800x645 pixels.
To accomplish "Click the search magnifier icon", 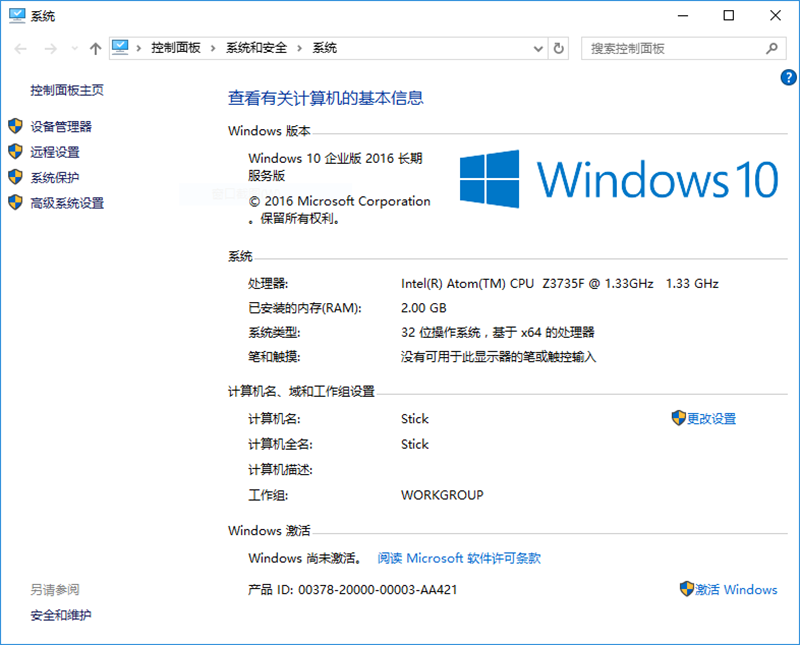I will pos(772,48).
